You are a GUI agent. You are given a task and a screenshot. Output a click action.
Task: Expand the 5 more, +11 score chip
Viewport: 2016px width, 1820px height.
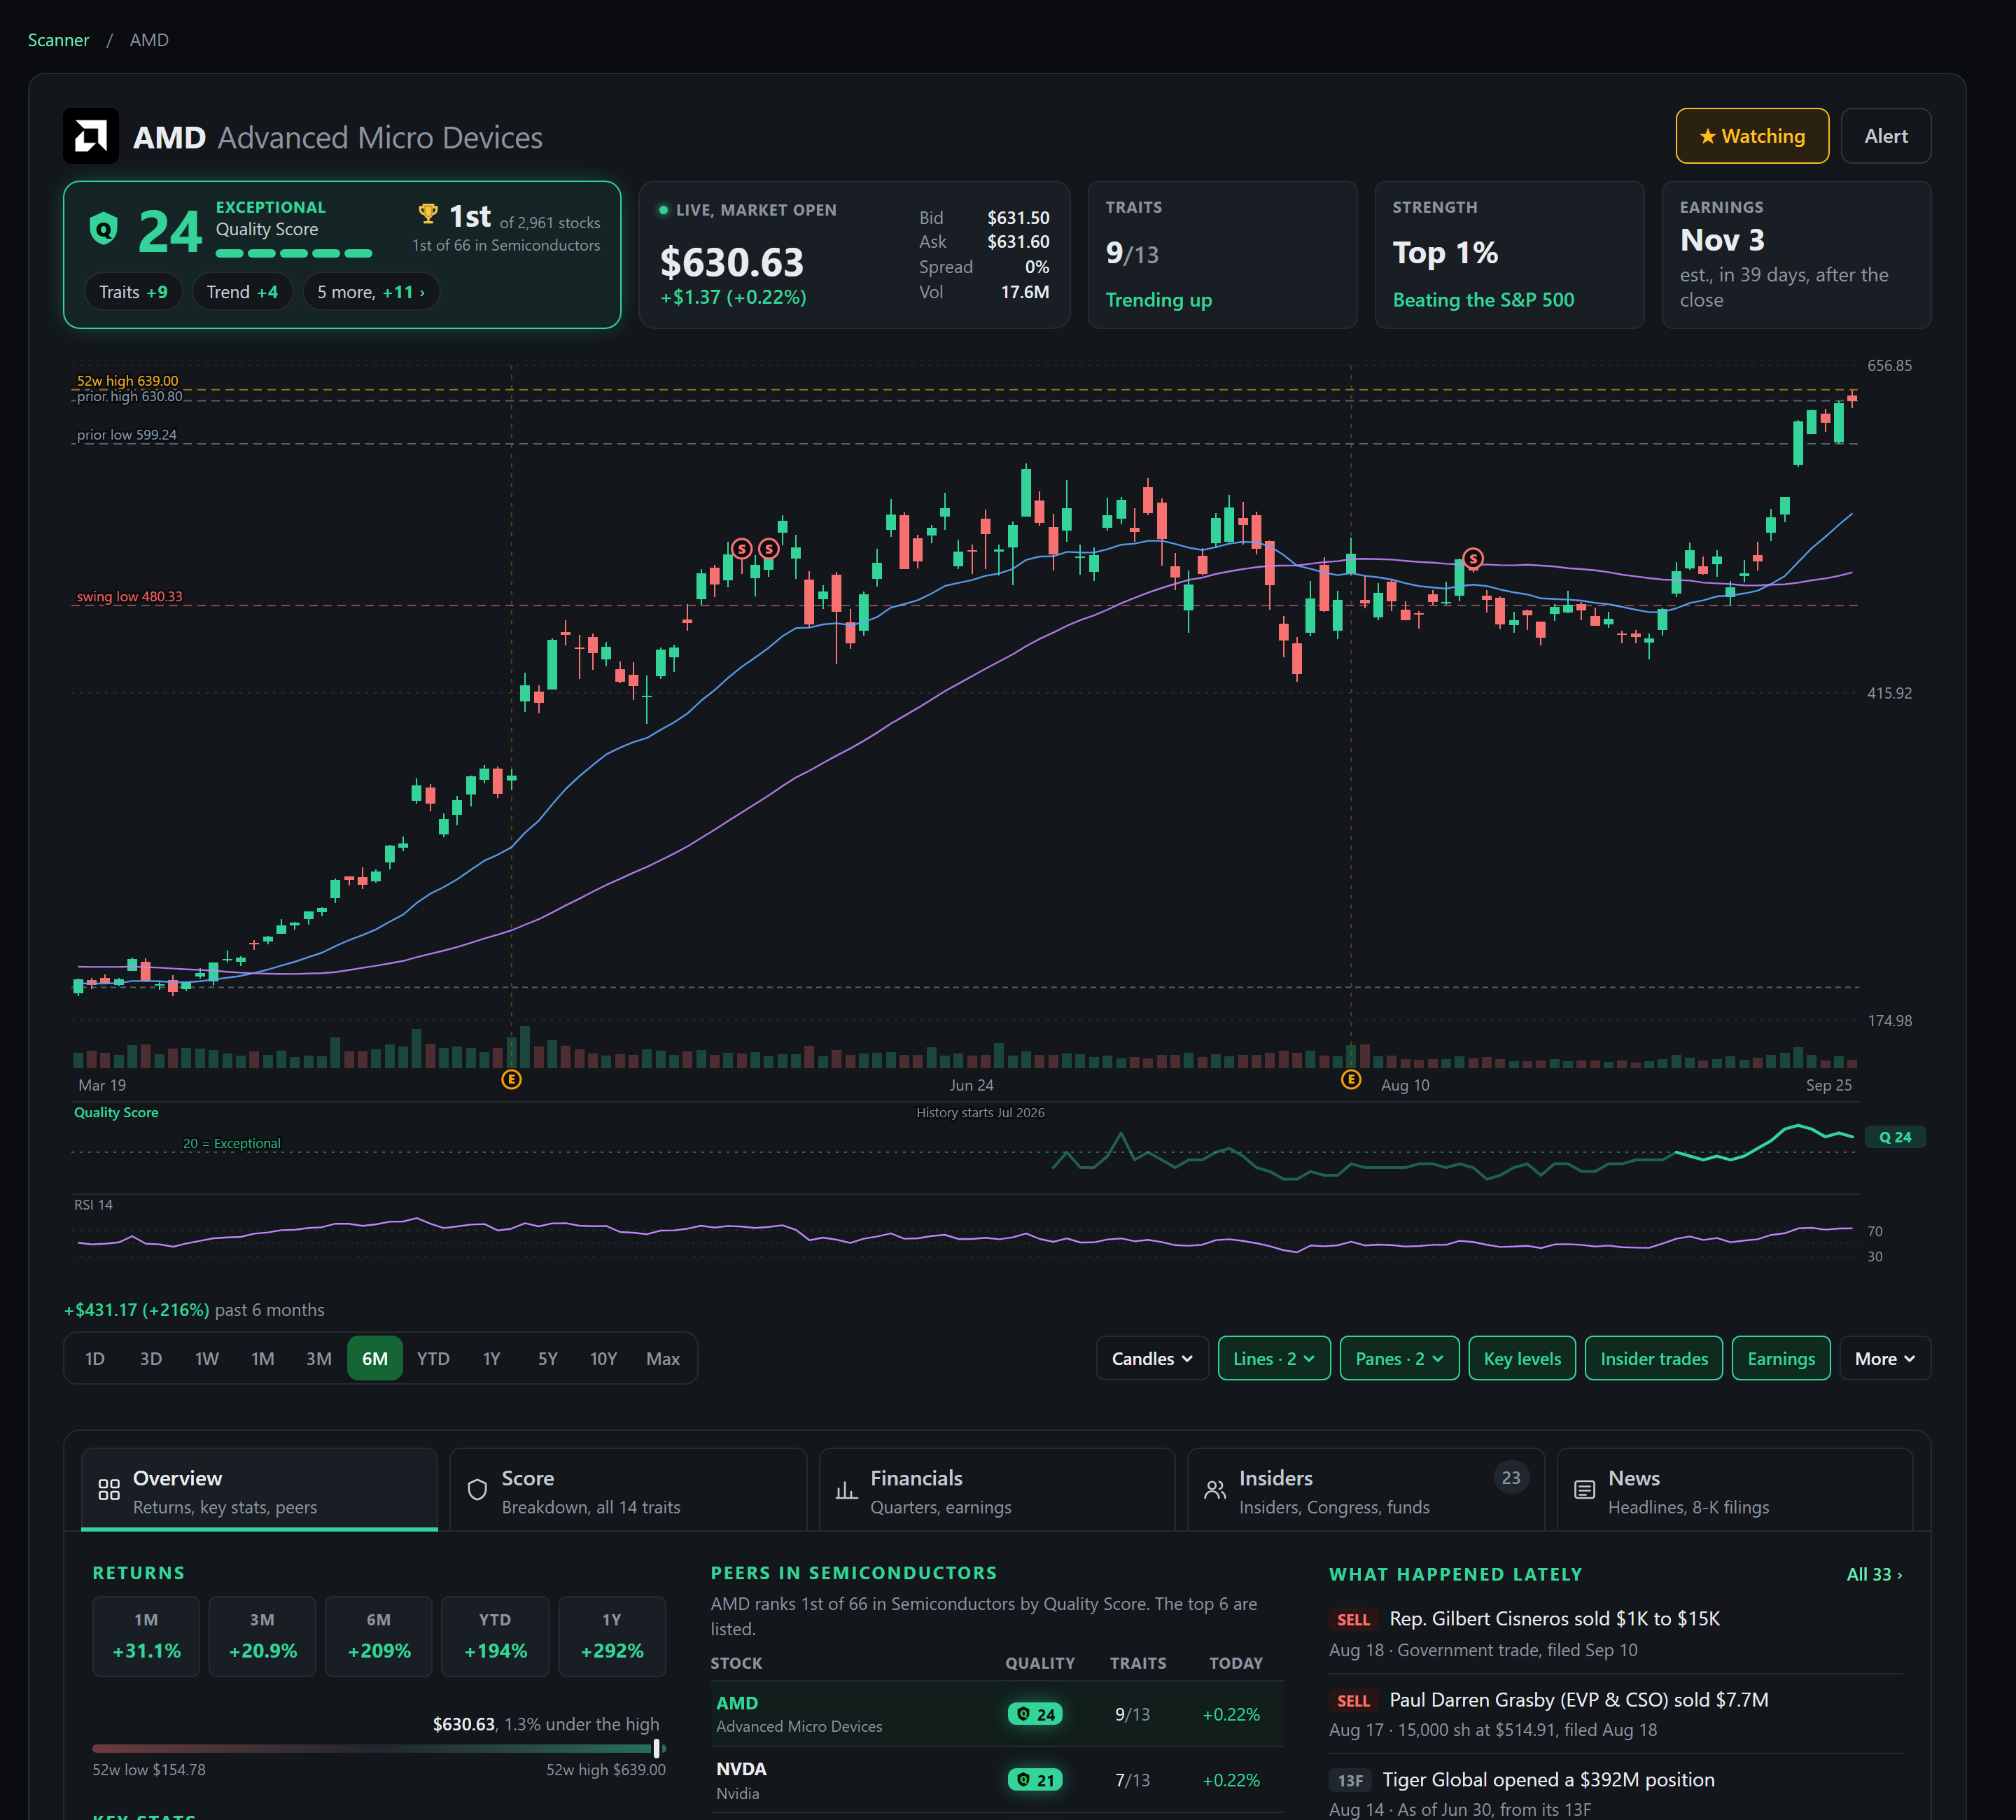tap(371, 292)
